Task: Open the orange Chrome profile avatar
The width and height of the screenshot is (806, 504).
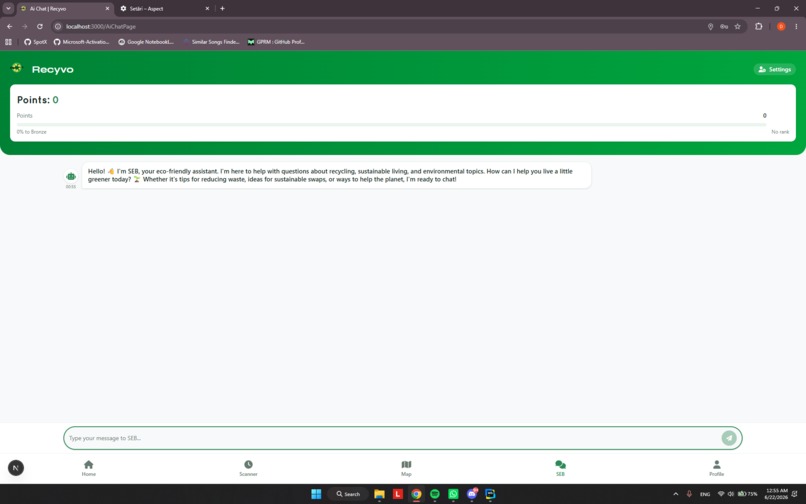Action: tap(781, 26)
